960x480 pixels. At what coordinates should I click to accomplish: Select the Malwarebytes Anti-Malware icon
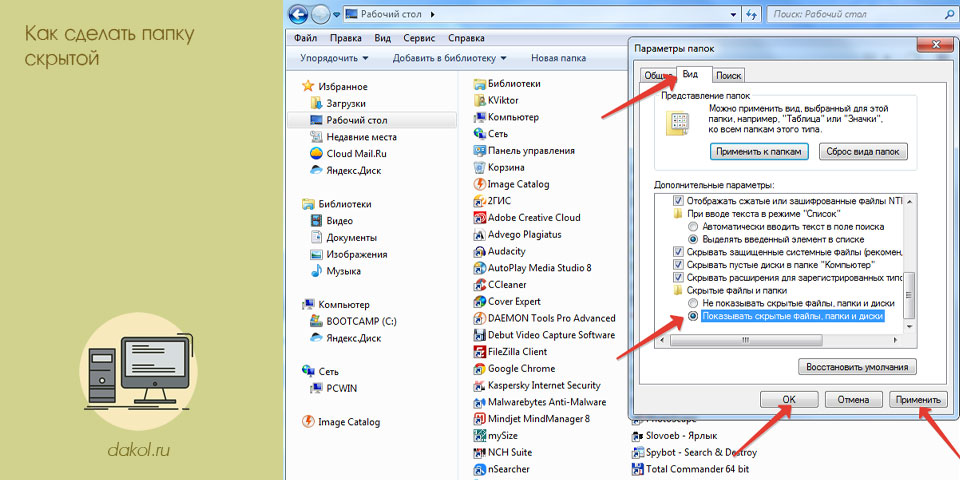479,402
